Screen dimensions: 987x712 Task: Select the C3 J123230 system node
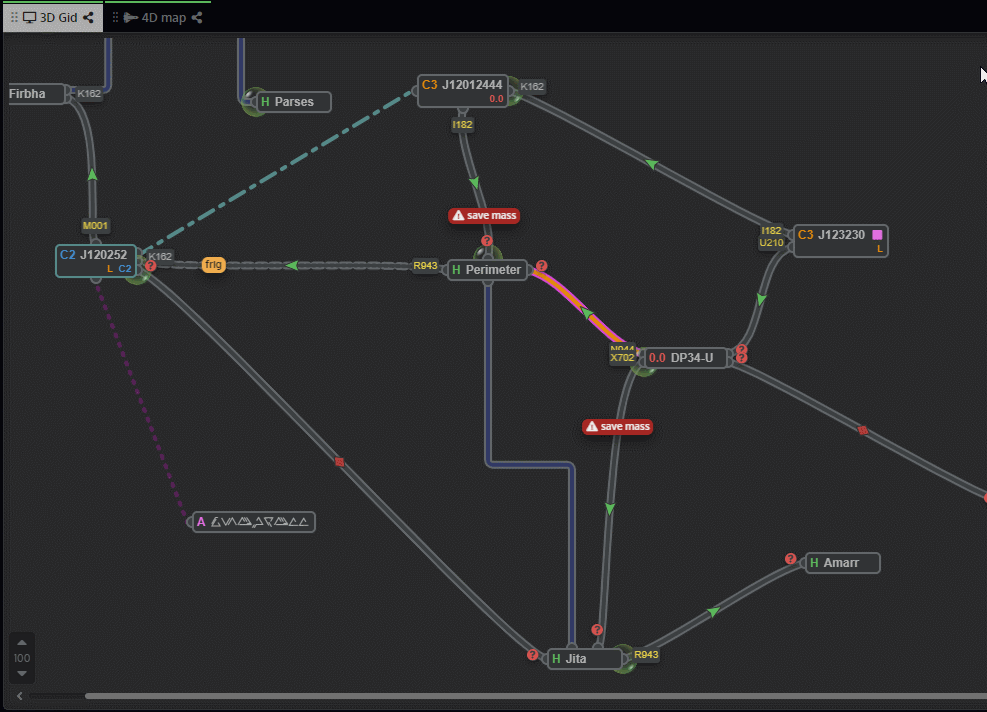(x=840, y=241)
